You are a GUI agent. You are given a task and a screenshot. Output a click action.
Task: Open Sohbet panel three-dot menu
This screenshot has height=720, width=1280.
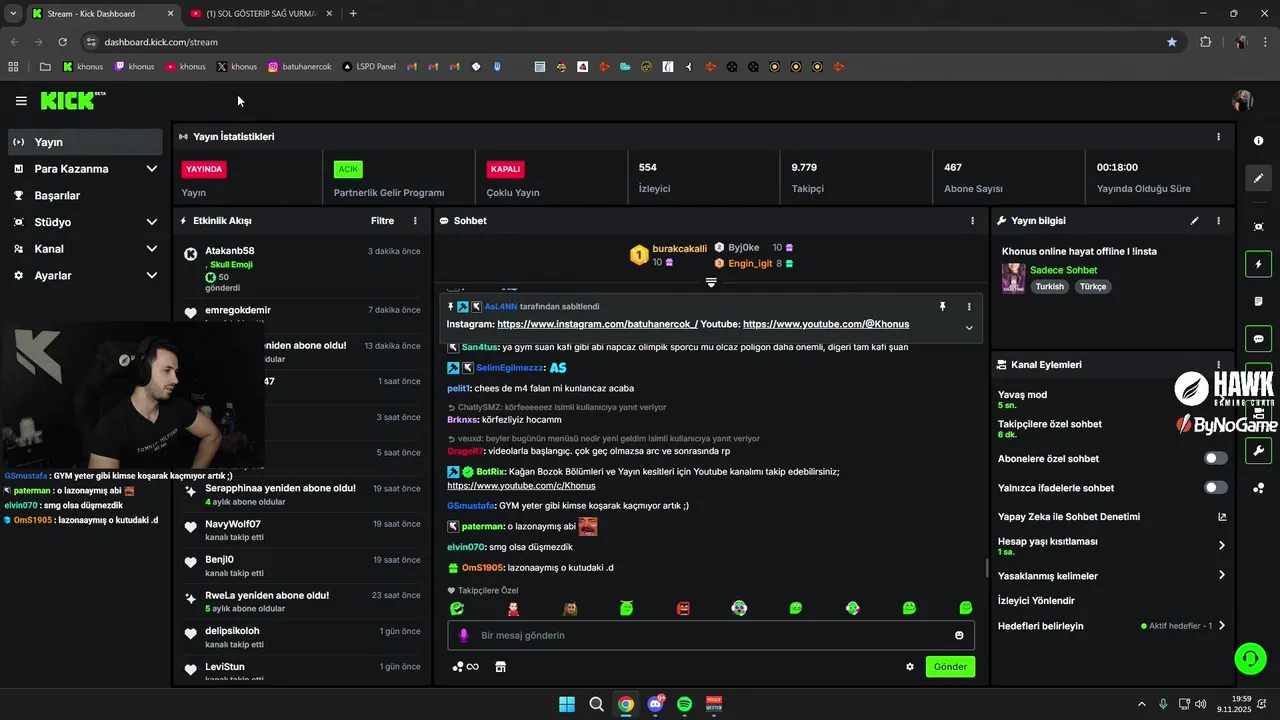coord(972,221)
